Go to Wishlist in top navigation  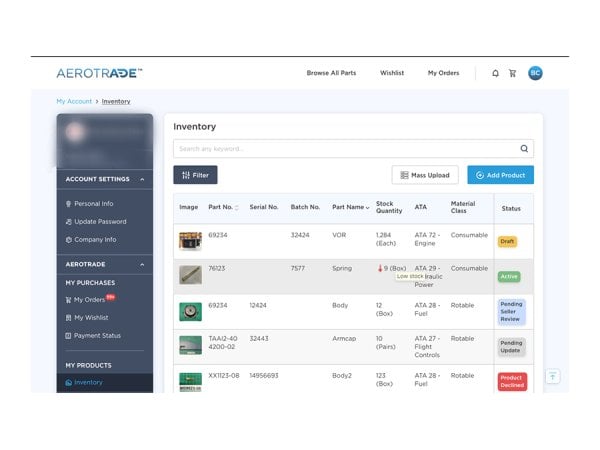(392, 73)
